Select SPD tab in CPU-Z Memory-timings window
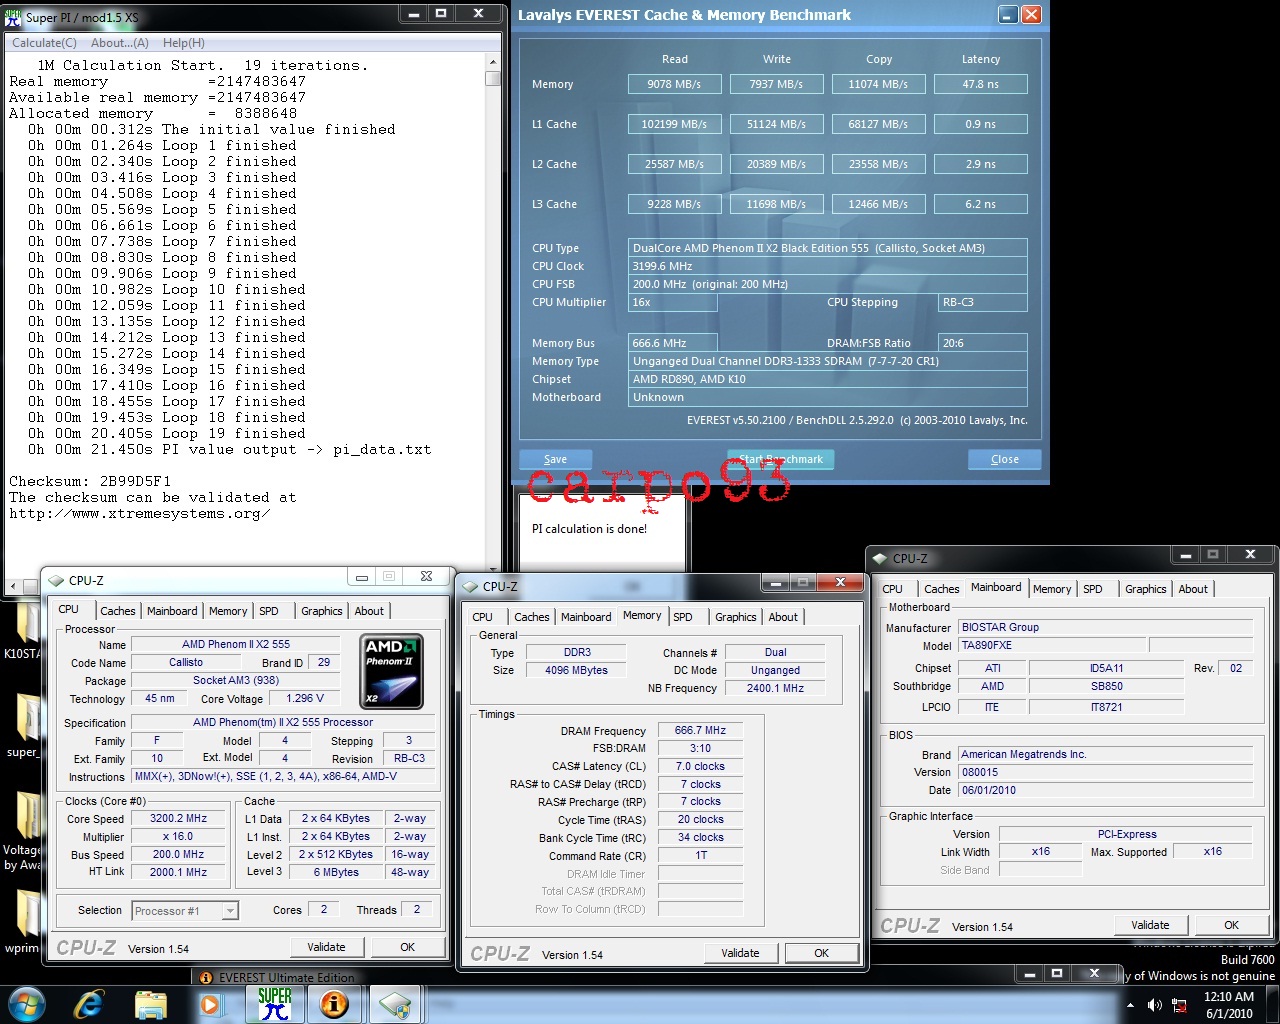 point(683,617)
